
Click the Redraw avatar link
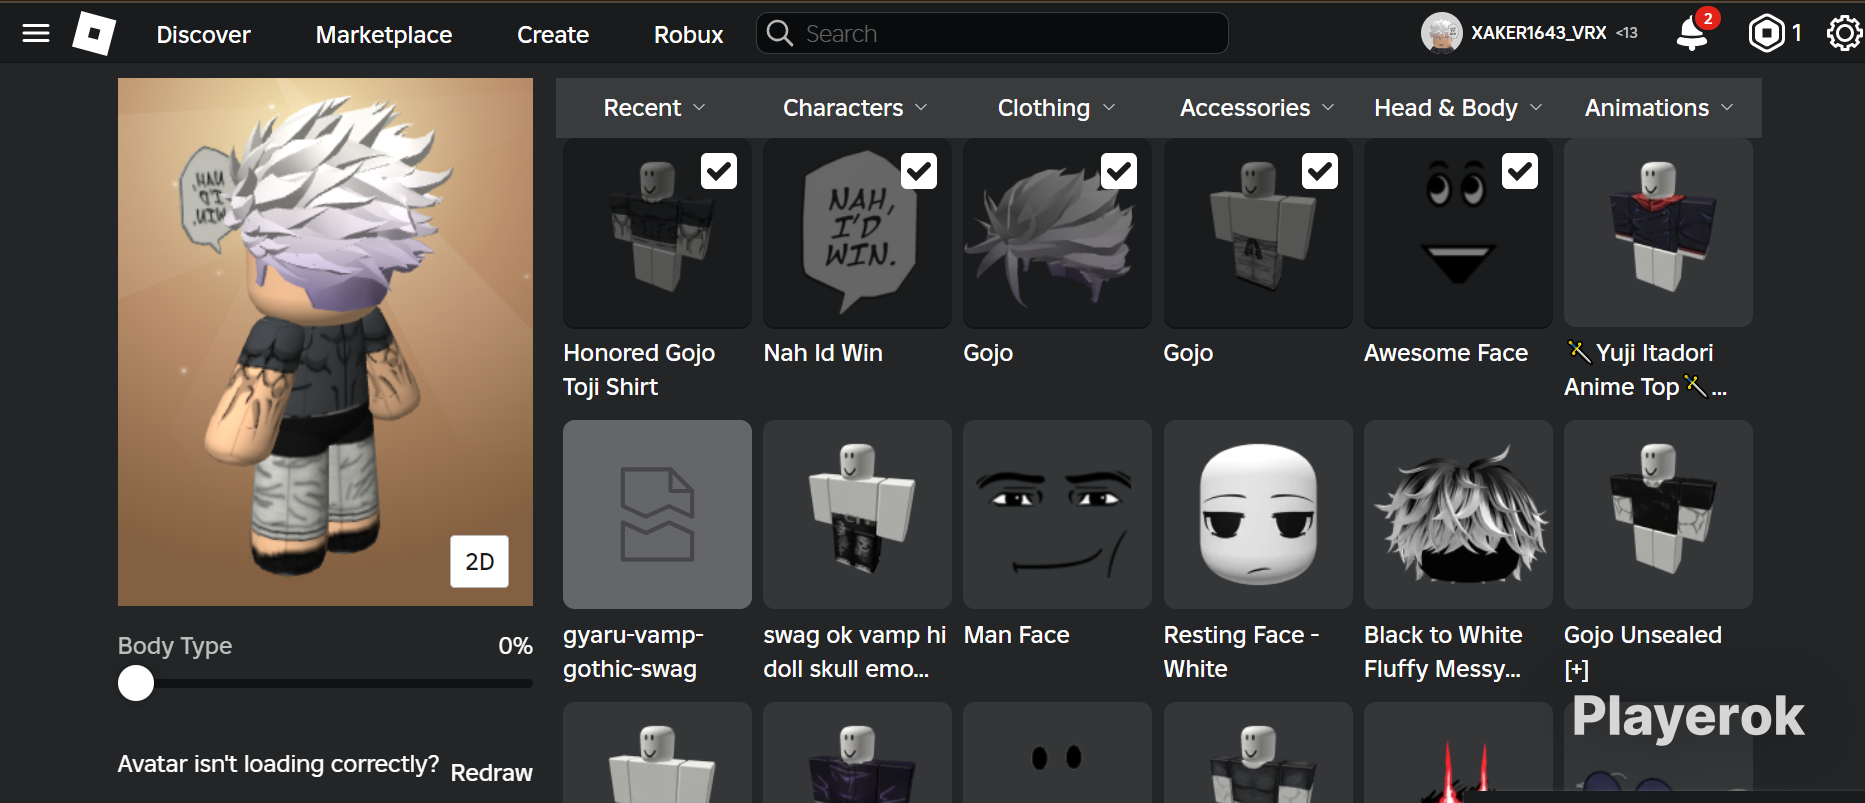point(491,773)
